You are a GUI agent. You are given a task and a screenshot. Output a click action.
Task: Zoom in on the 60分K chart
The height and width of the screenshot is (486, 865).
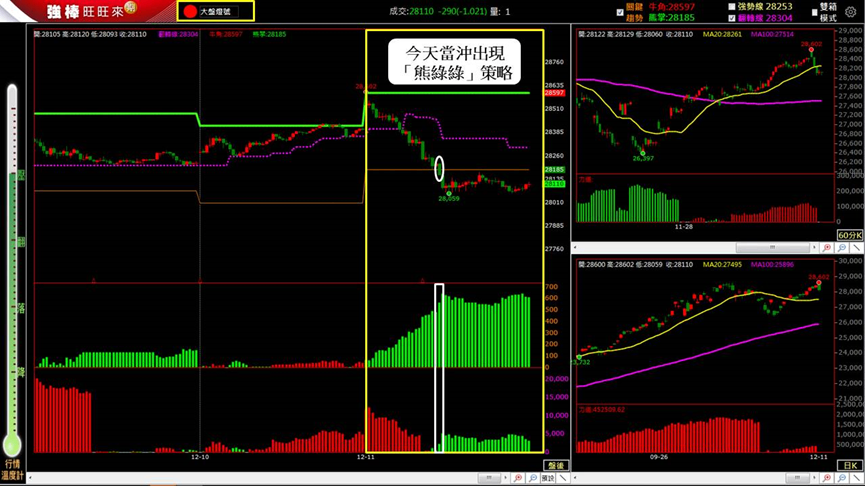[826, 248]
